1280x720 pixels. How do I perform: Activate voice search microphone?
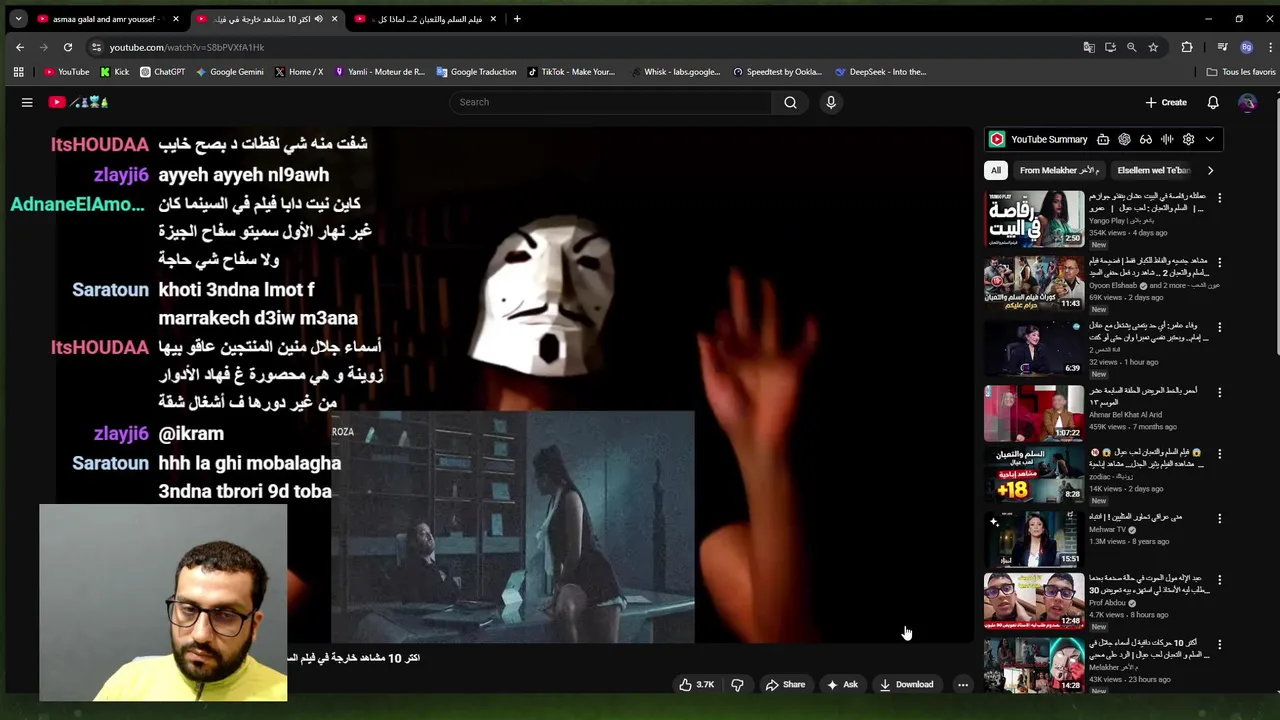(830, 102)
